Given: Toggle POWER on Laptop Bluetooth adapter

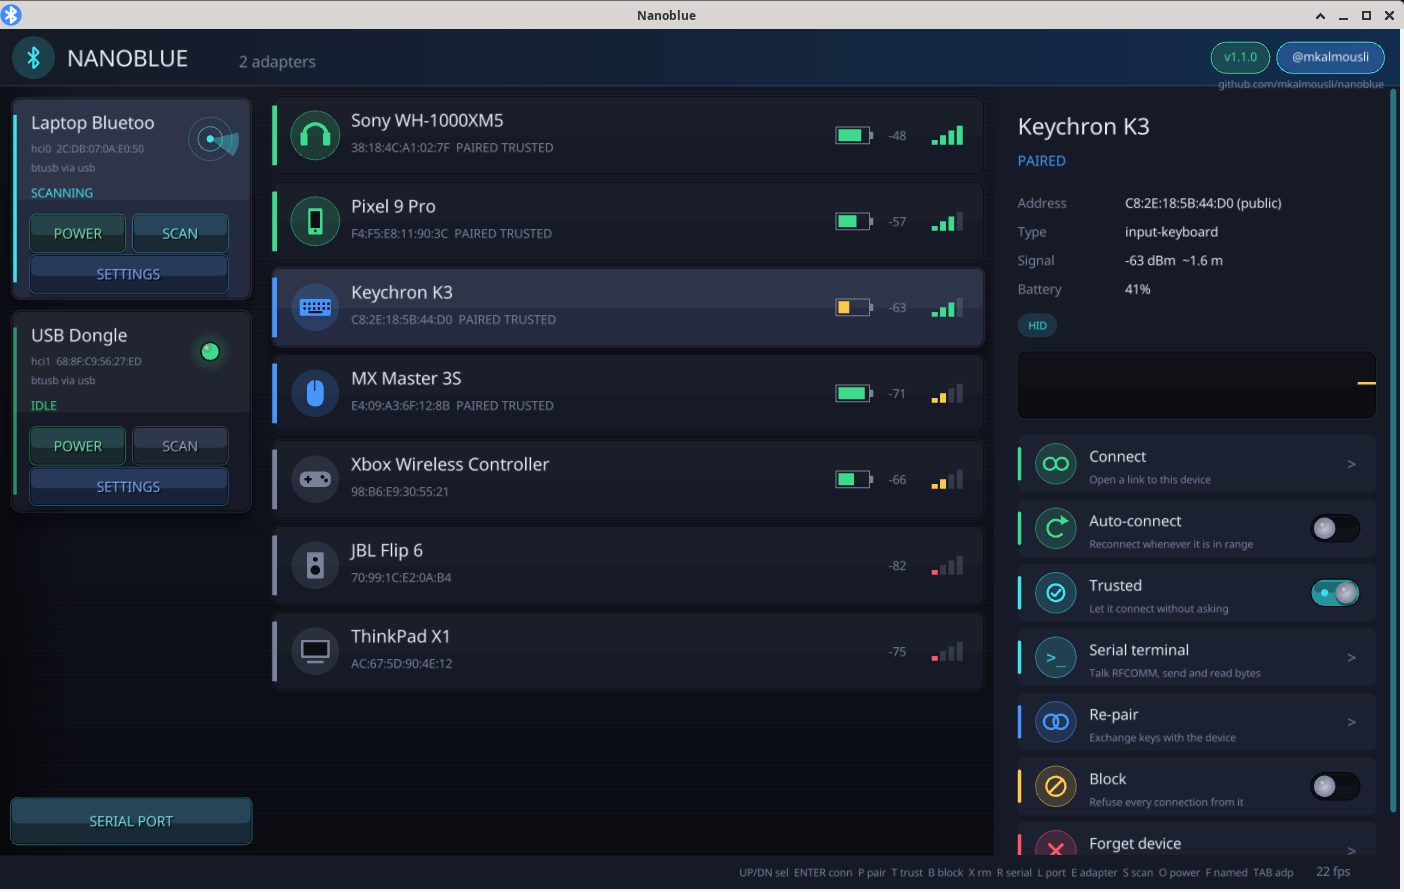Looking at the screenshot, I should (x=78, y=233).
